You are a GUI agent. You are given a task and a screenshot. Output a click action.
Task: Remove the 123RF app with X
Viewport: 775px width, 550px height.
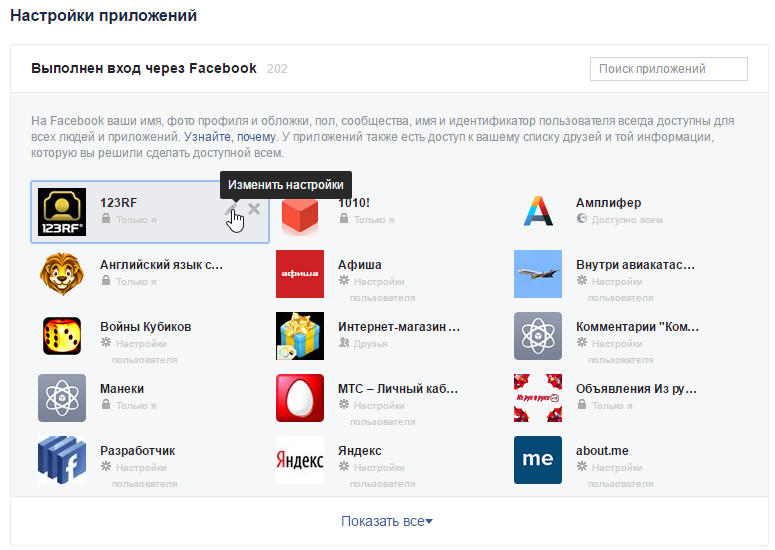[254, 209]
